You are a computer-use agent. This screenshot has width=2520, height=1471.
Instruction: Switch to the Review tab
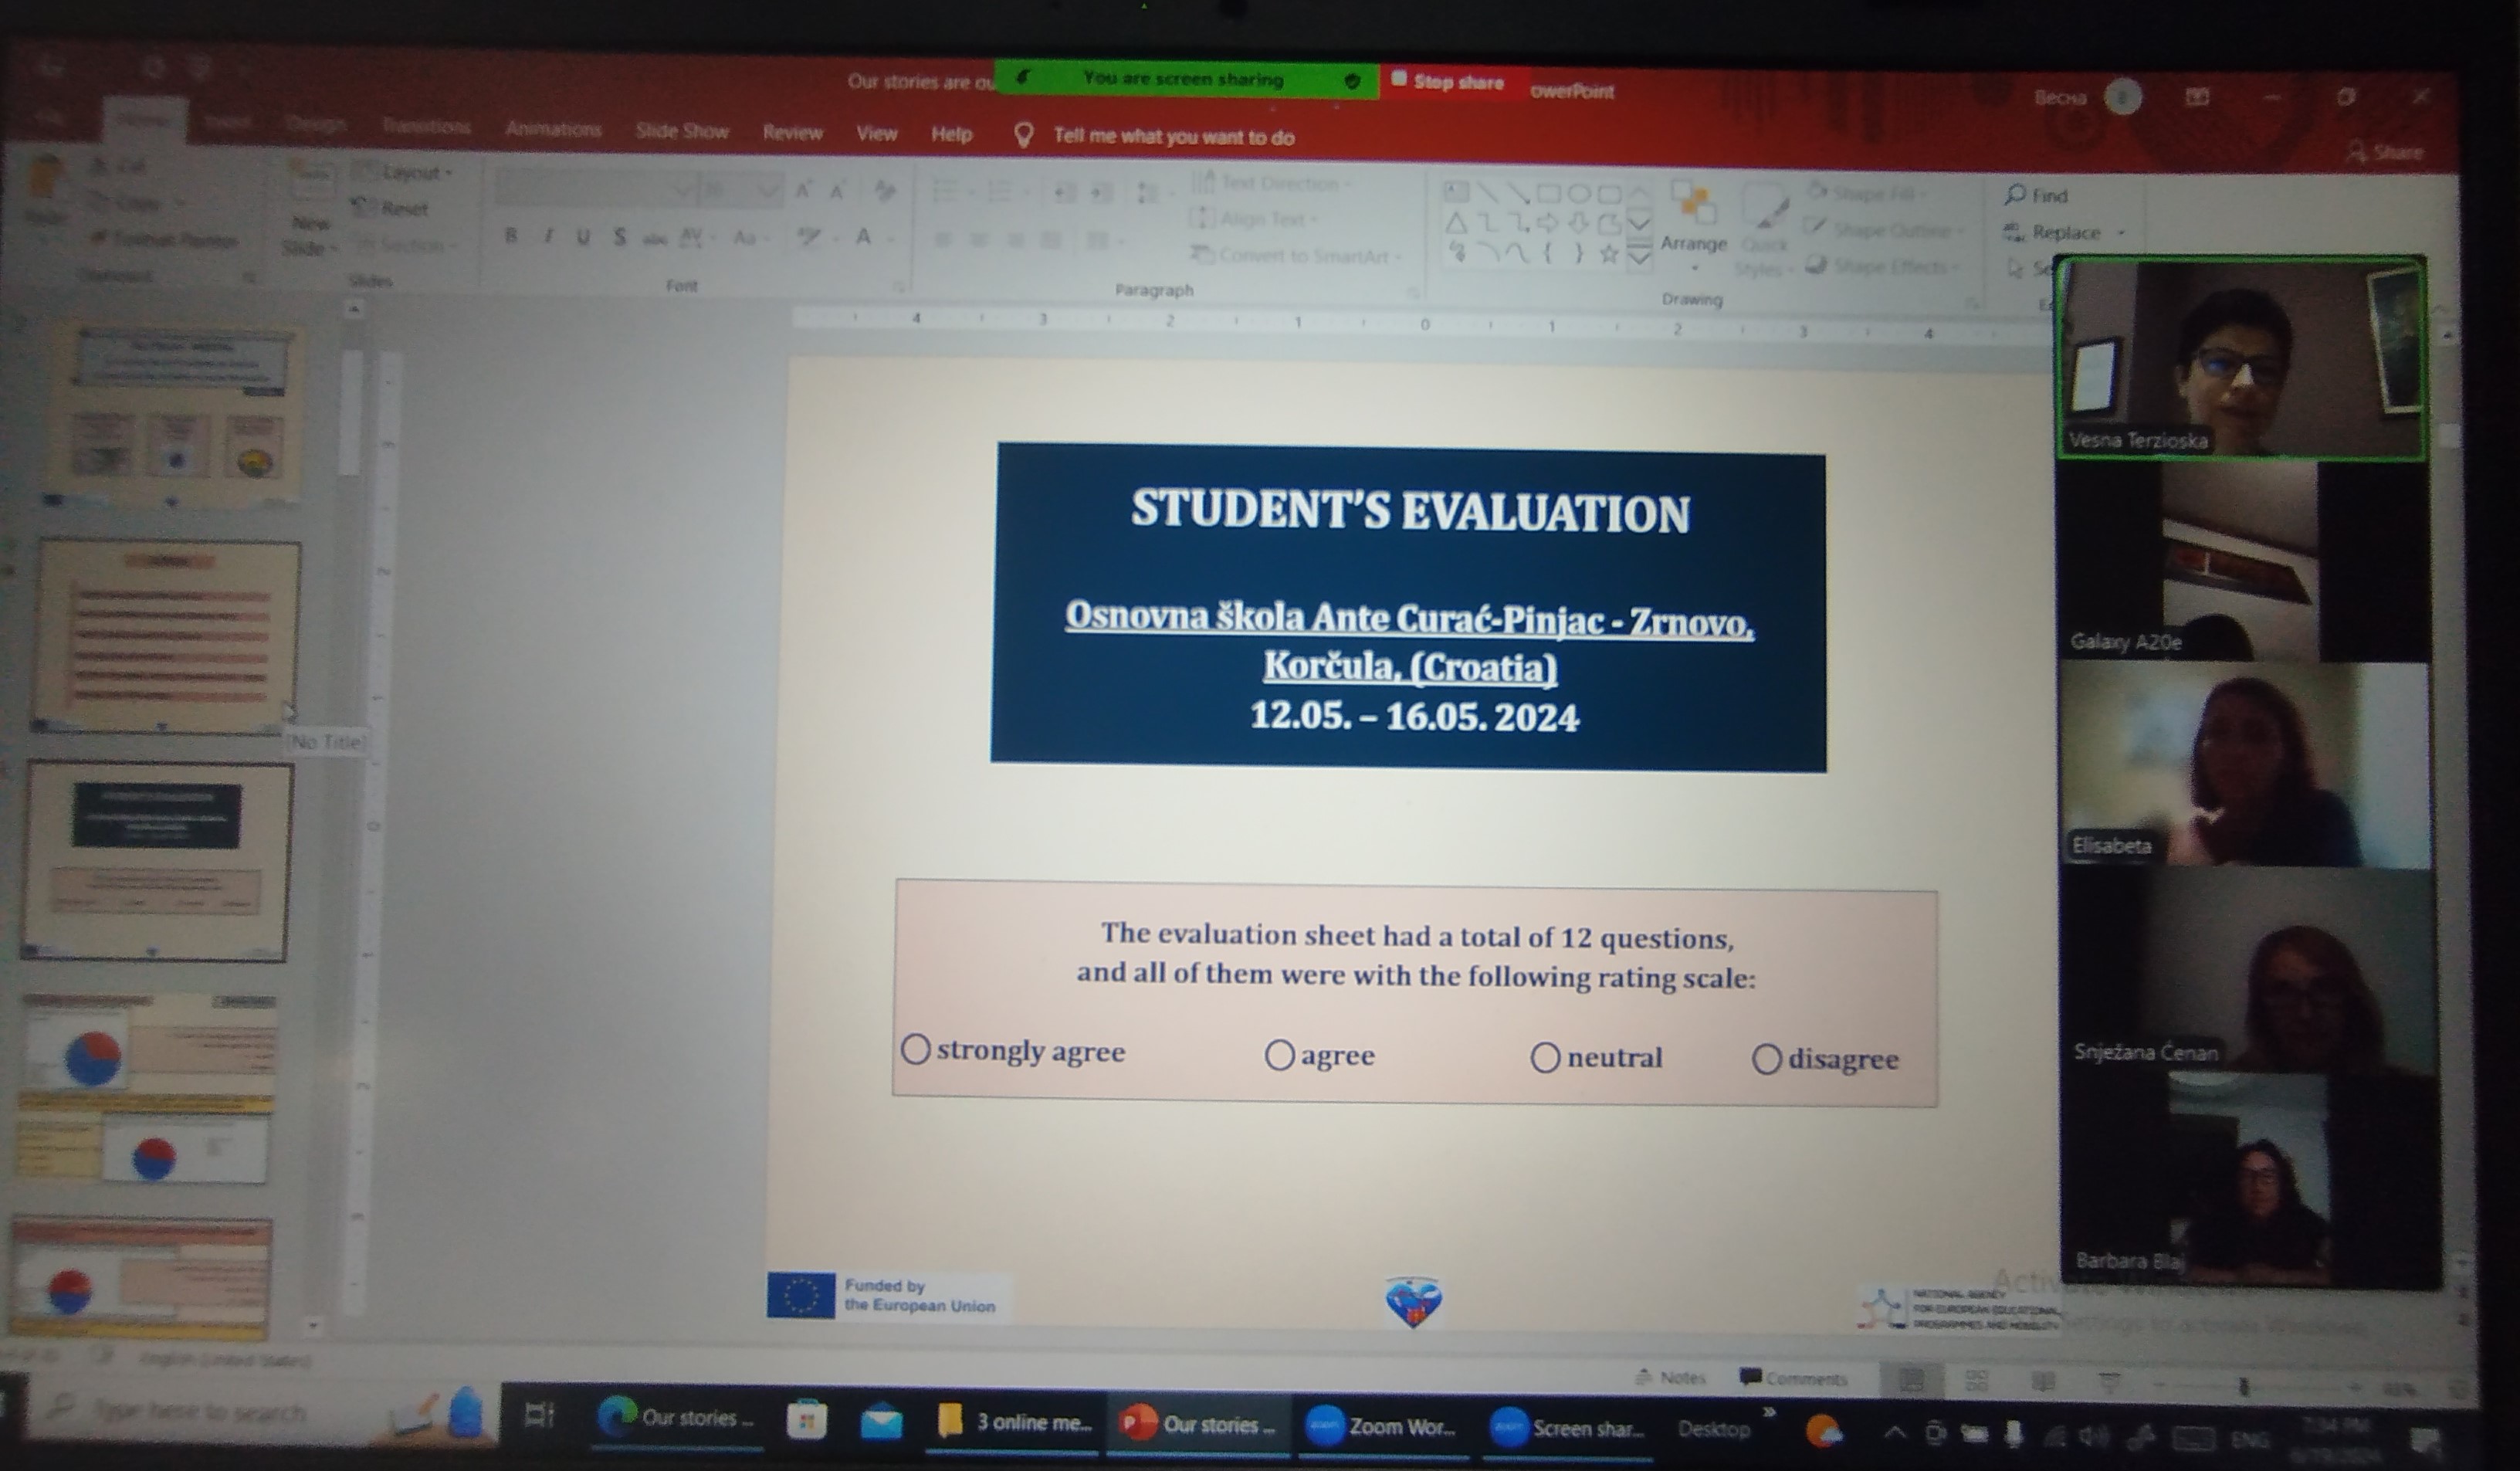click(792, 132)
